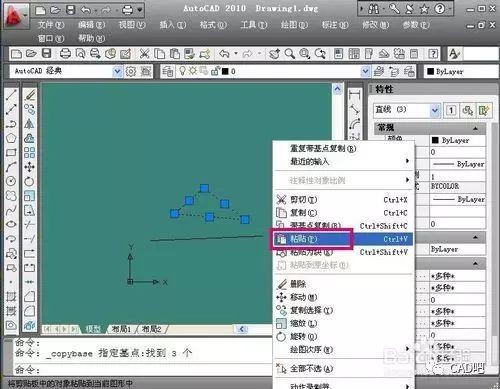
Task: Switch to 布局1 layout tab
Action: pyautogui.click(x=121, y=329)
